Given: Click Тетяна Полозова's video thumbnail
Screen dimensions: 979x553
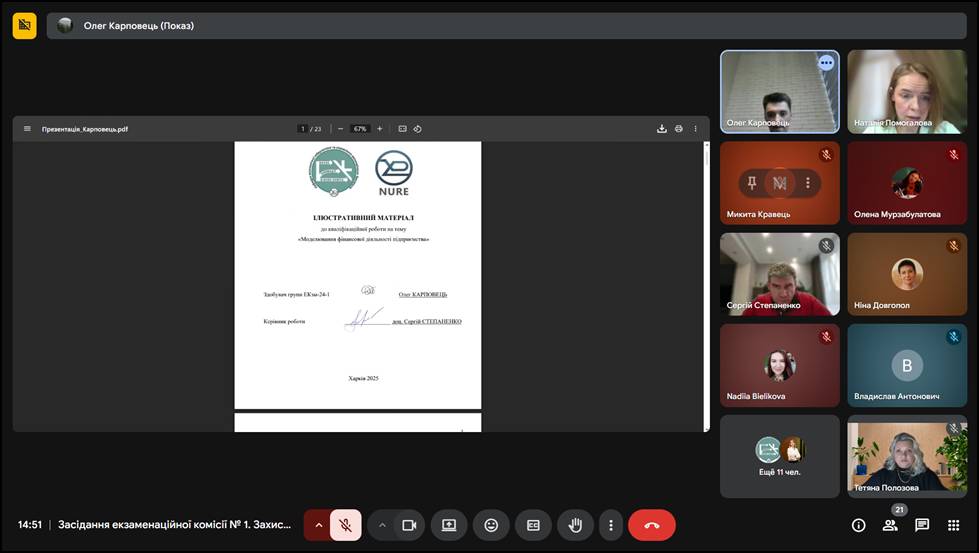Looking at the screenshot, I should 907,456.
